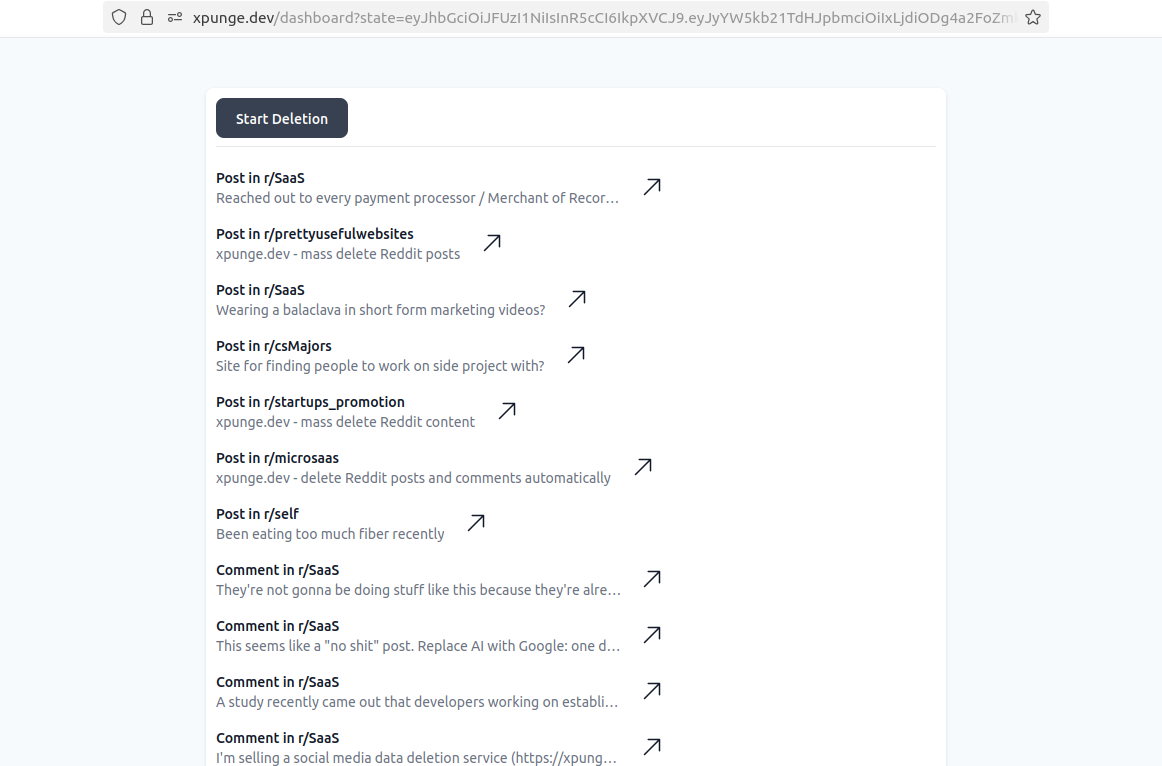Select text 'Been eating too much fiber recently'

click(x=330, y=534)
